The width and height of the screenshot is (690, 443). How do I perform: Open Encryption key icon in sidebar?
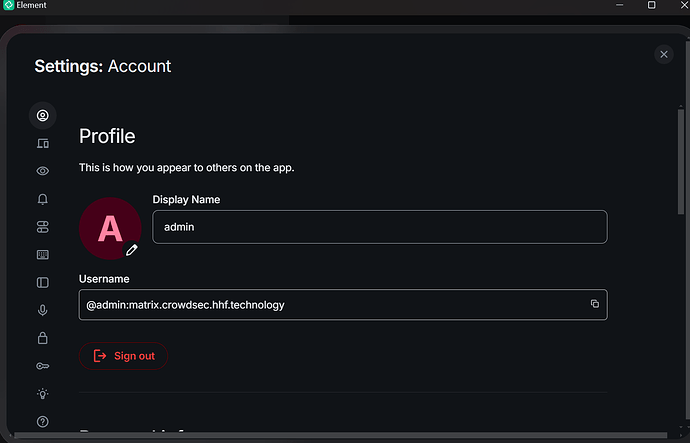43,366
